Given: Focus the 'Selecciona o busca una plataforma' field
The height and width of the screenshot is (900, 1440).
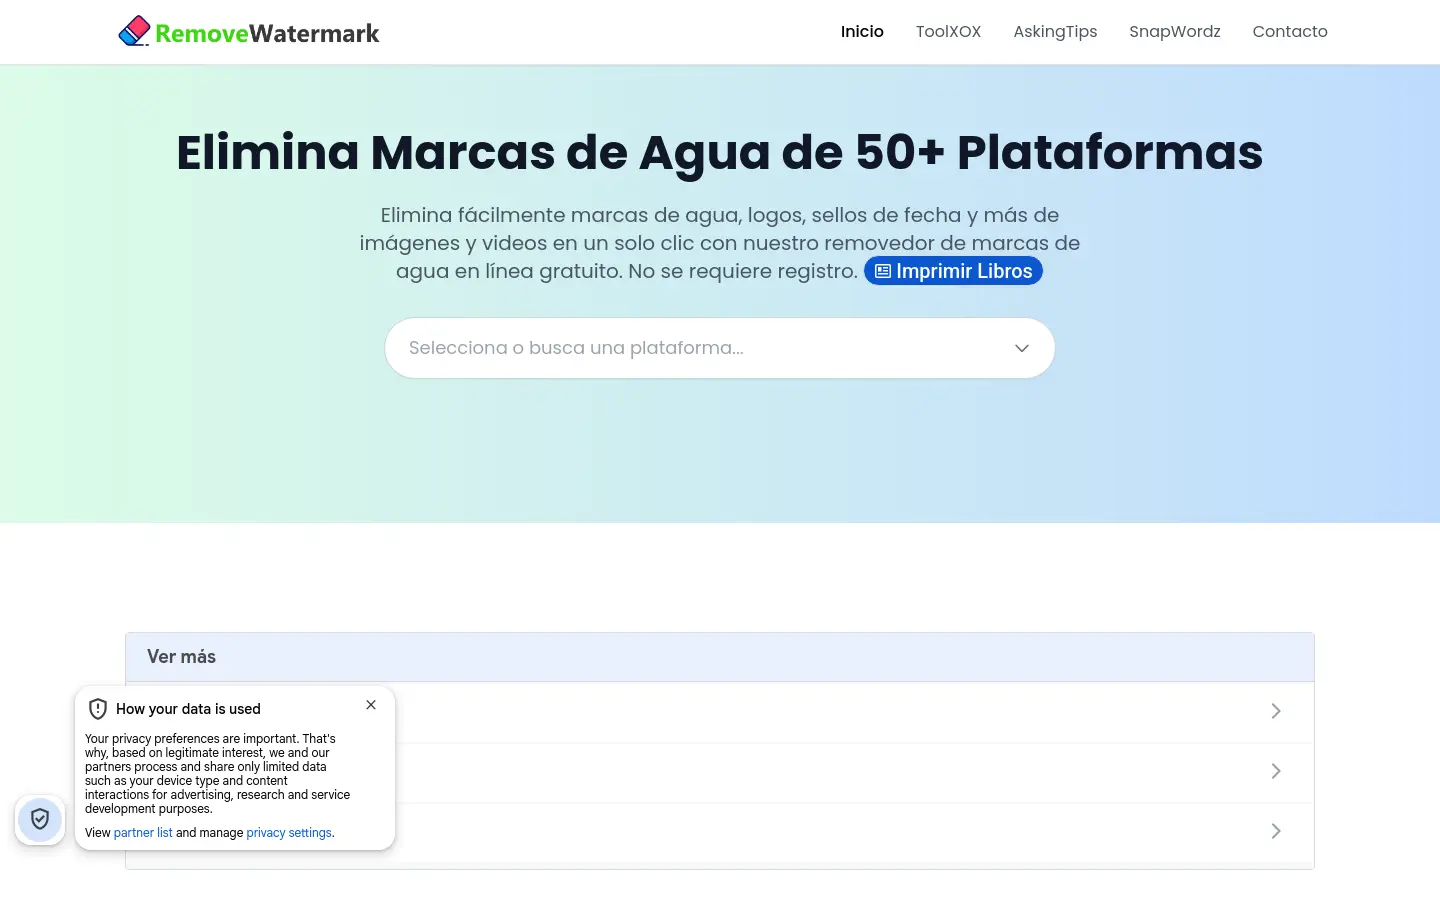Looking at the screenshot, I should coord(720,348).
